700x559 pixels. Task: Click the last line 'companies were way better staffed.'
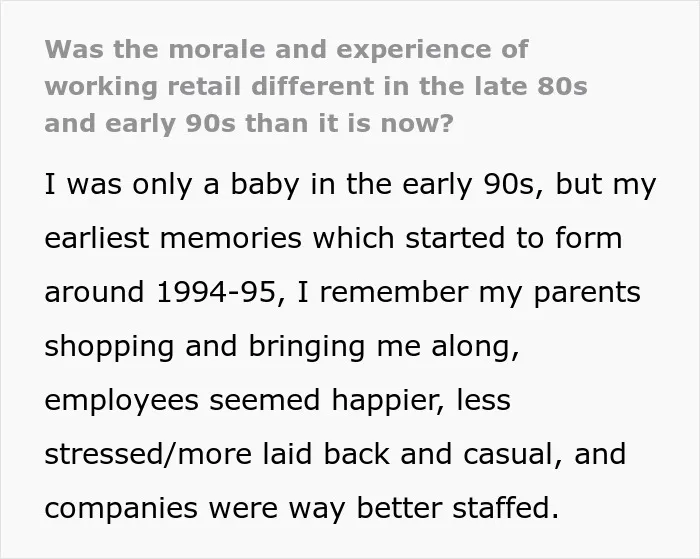coord(302,509)
